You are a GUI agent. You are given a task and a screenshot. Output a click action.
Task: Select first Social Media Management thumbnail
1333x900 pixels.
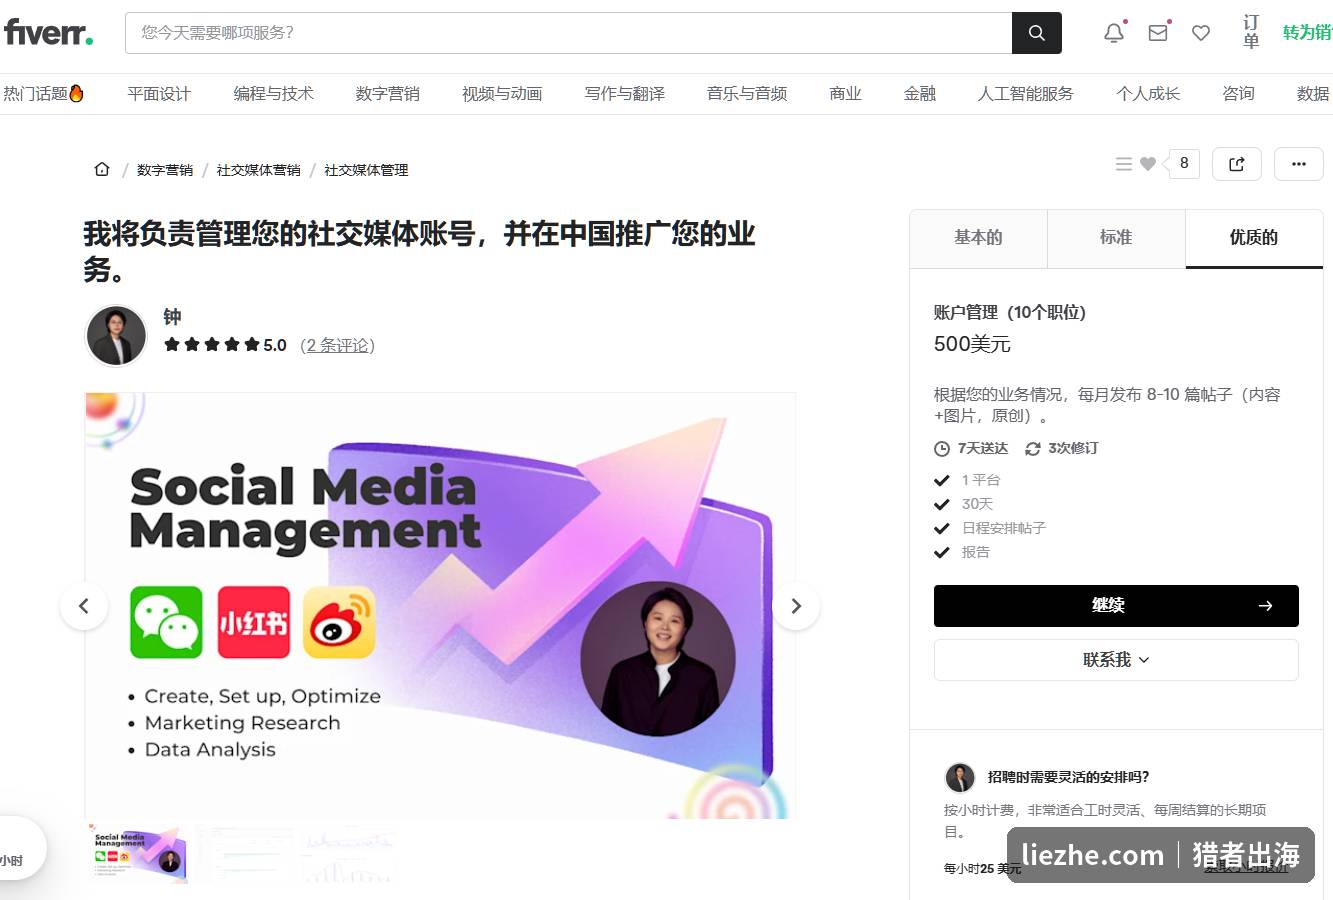point(137,853)
